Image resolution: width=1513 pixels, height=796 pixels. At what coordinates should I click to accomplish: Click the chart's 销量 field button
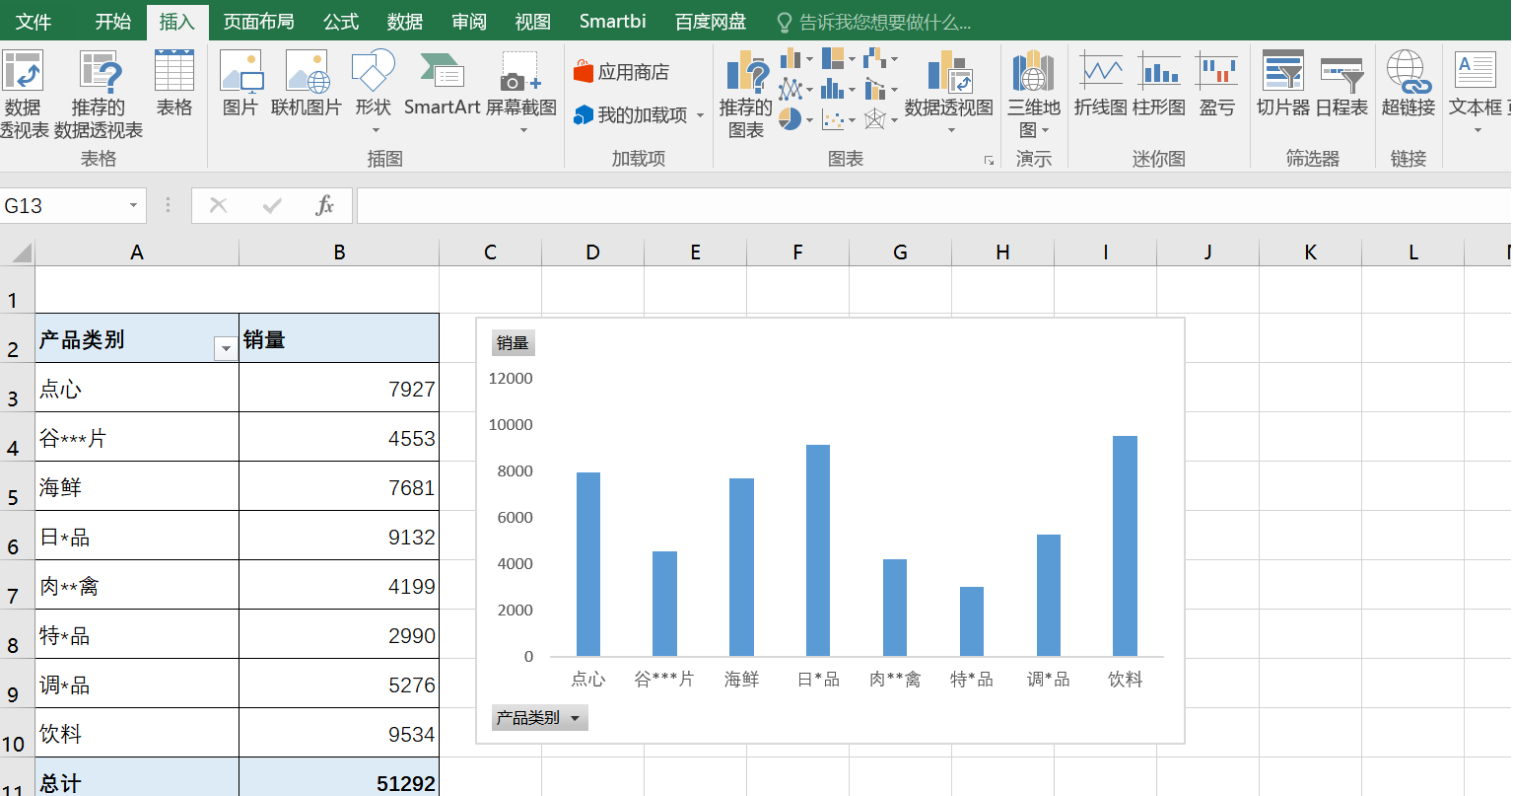tap(513, 343)
